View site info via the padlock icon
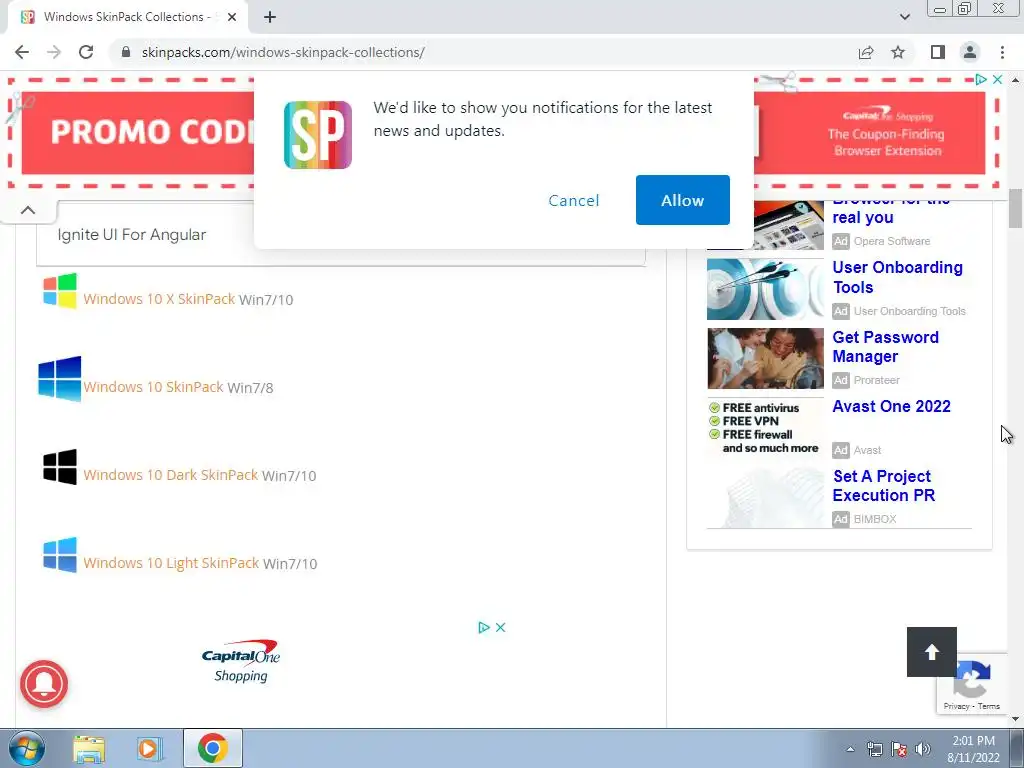The image size is (1024, 768). tap(126, 52)
